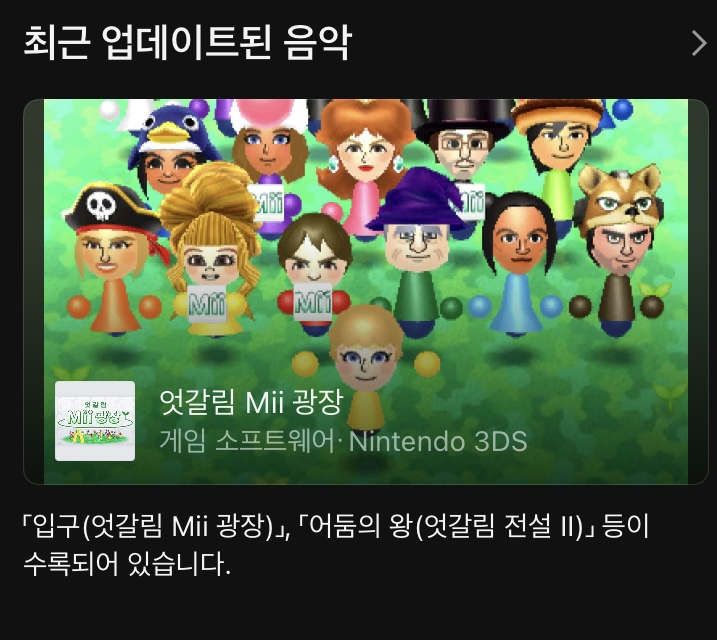Click the brown-haired Mii holding Mii sign
Image resolution: width=717 pixels, height=640 pixels.
(x=315, y=272)
